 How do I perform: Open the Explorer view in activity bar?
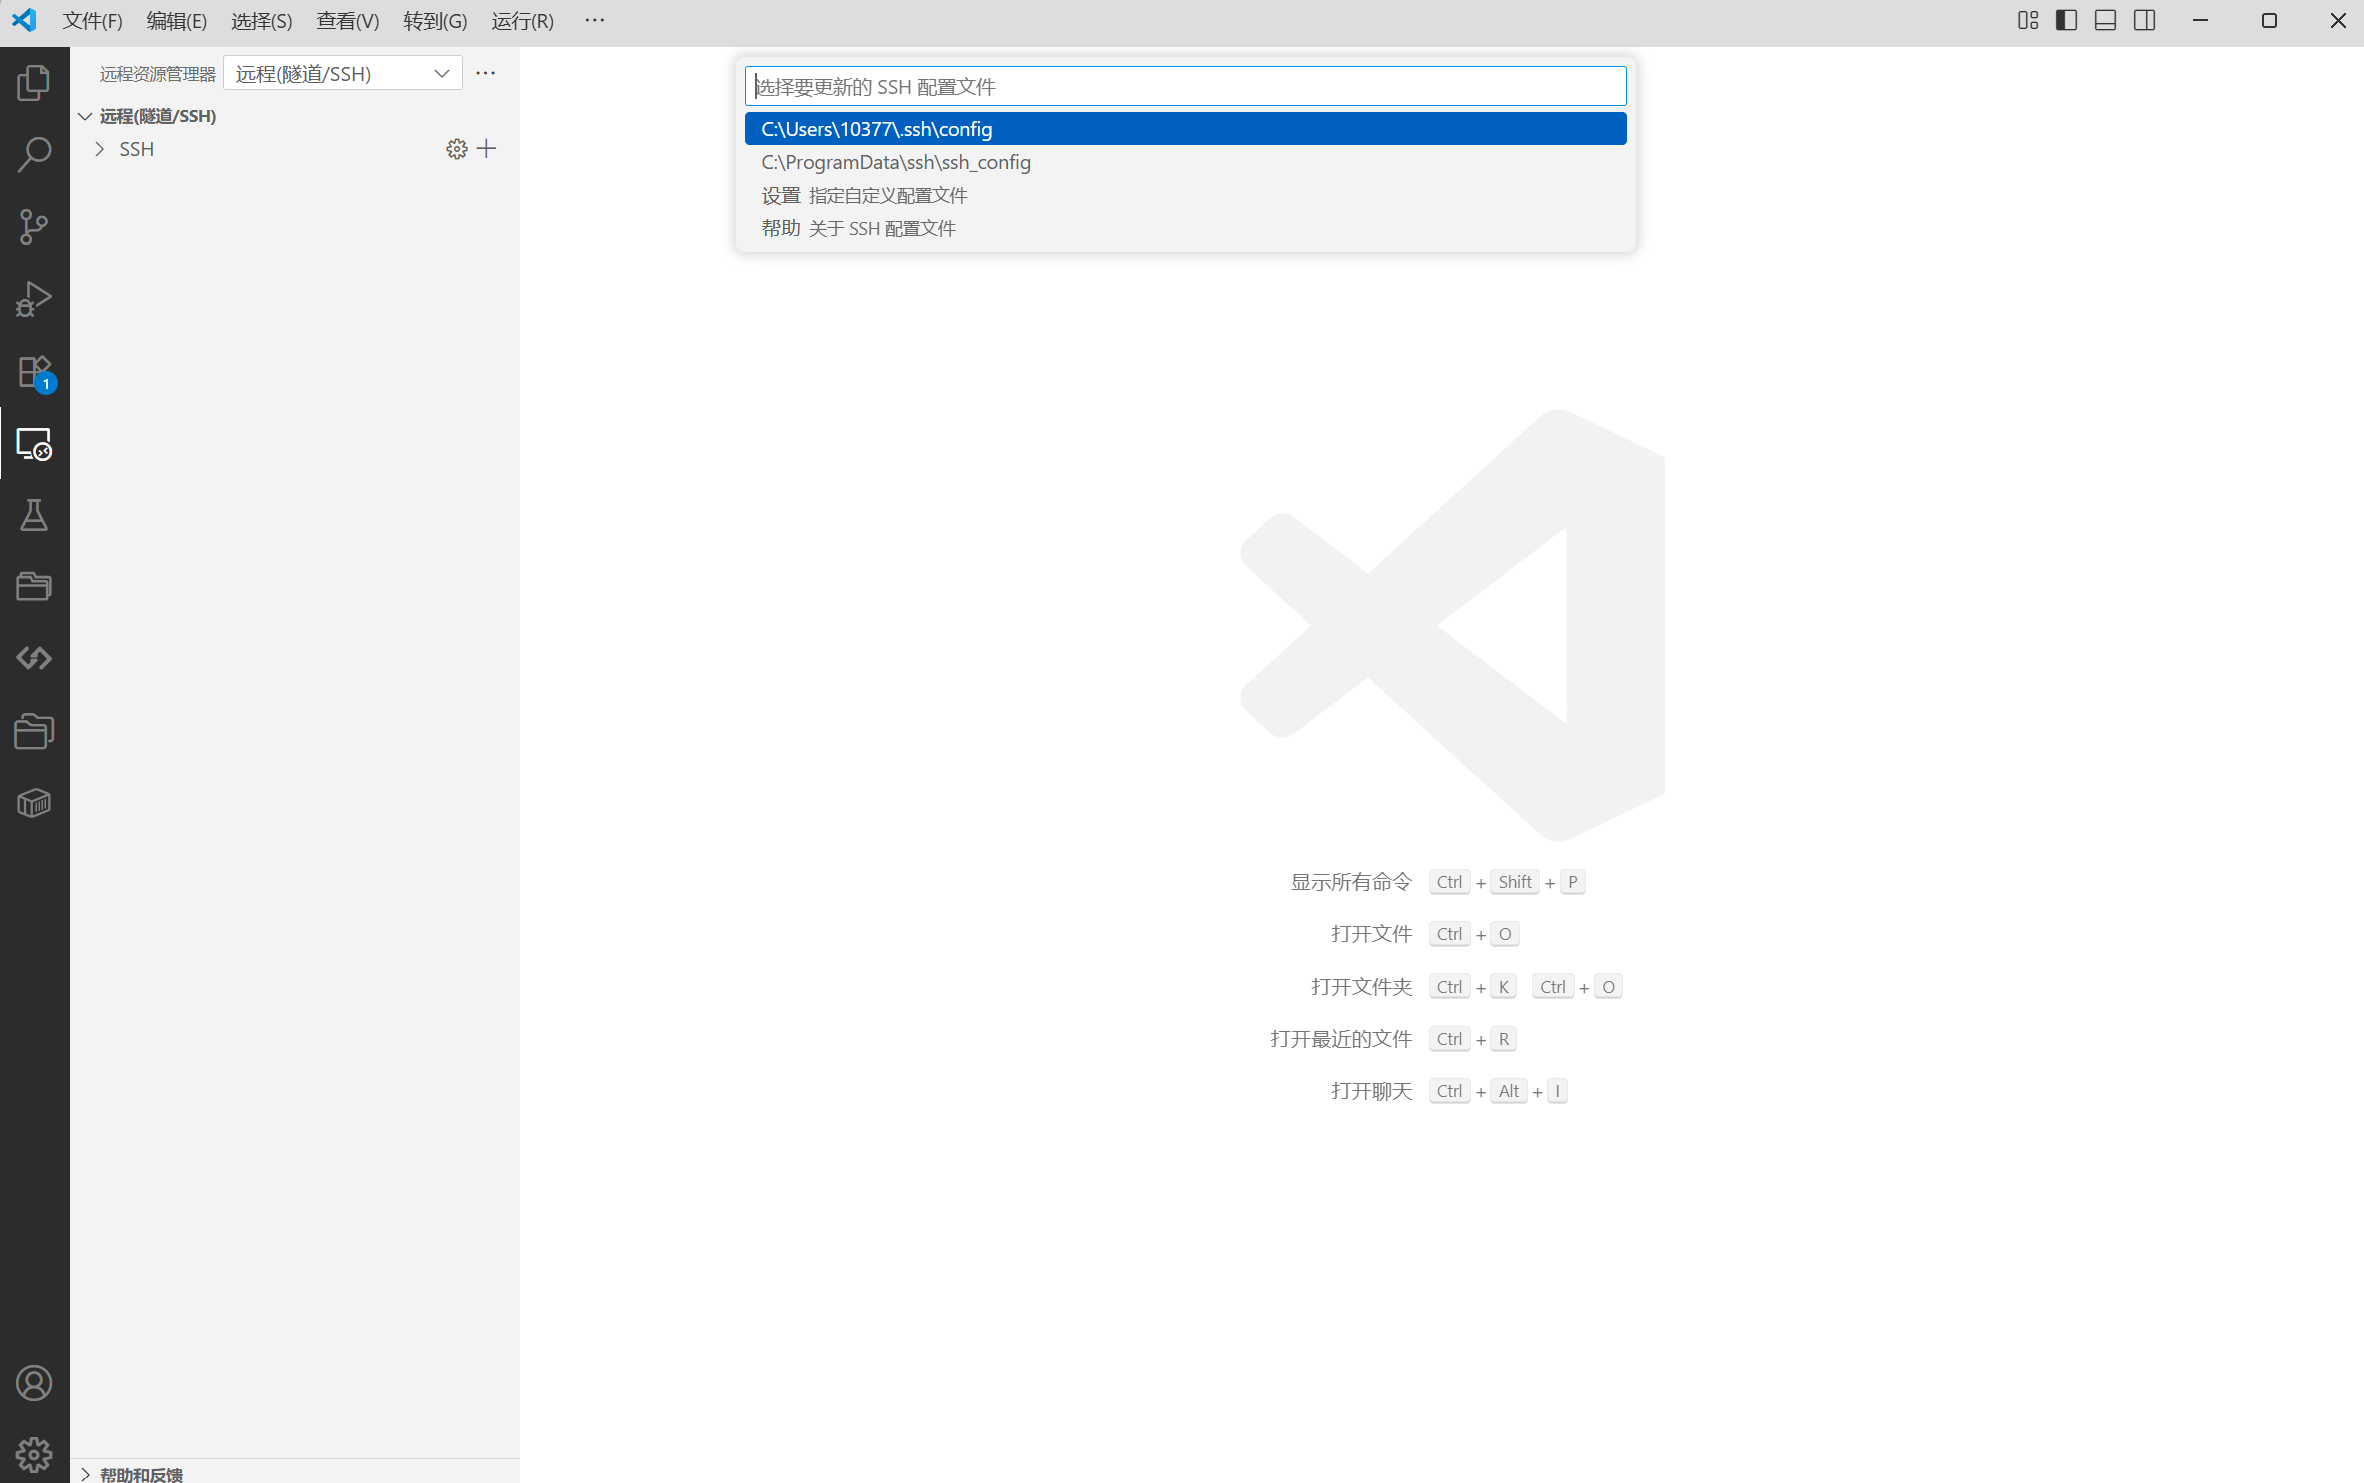[x=34, y=83]
